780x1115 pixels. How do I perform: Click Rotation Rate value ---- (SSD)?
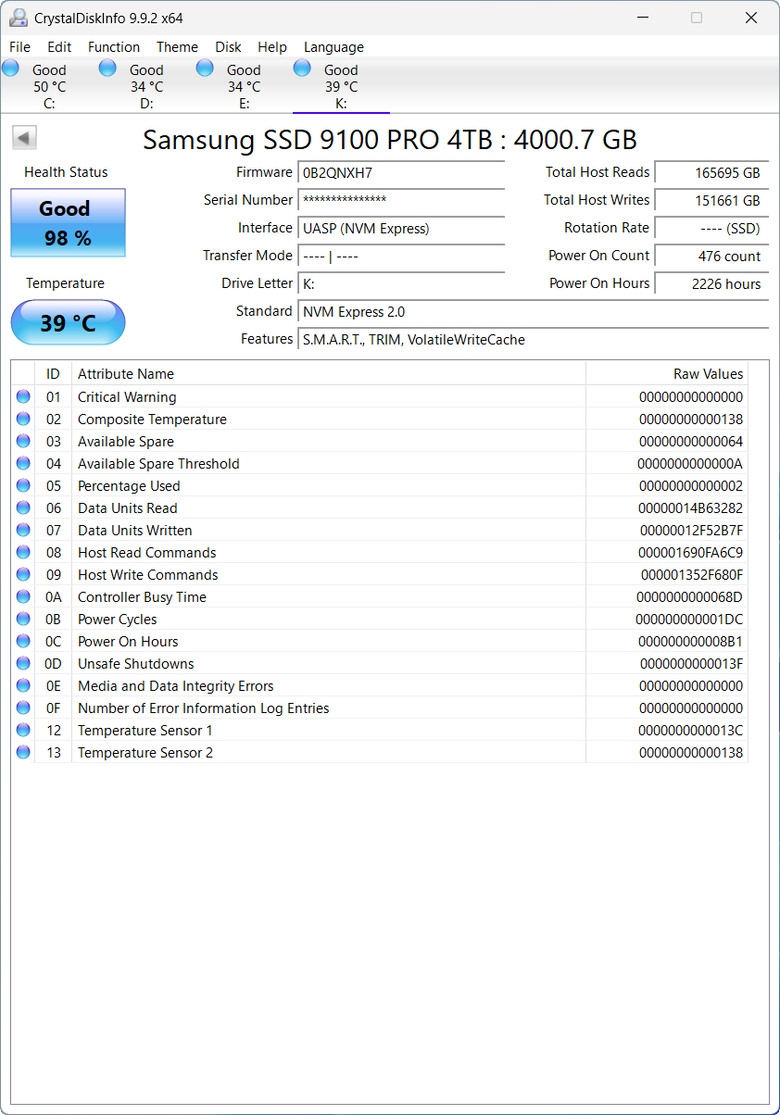pos(712,228)
